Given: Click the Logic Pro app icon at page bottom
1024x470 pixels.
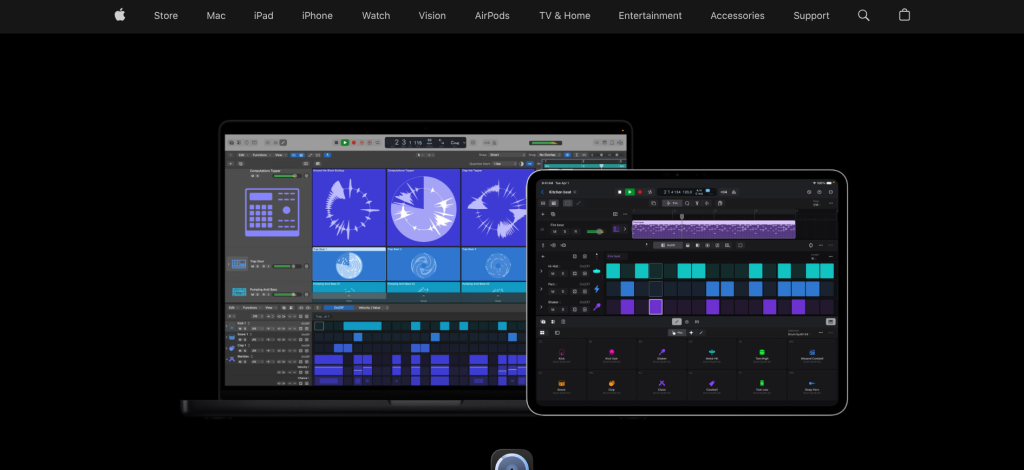Looking at the screenshot, I should point(511,462).
